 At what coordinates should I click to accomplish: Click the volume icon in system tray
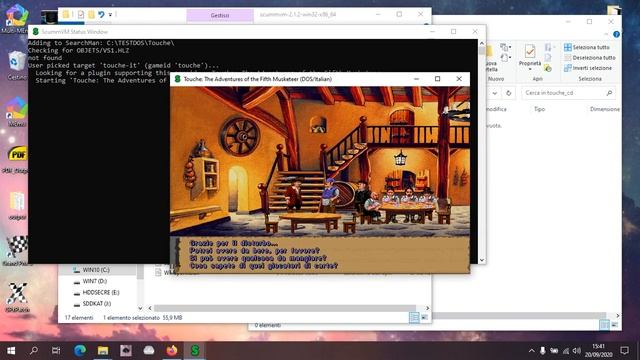(x=576, y=351)
